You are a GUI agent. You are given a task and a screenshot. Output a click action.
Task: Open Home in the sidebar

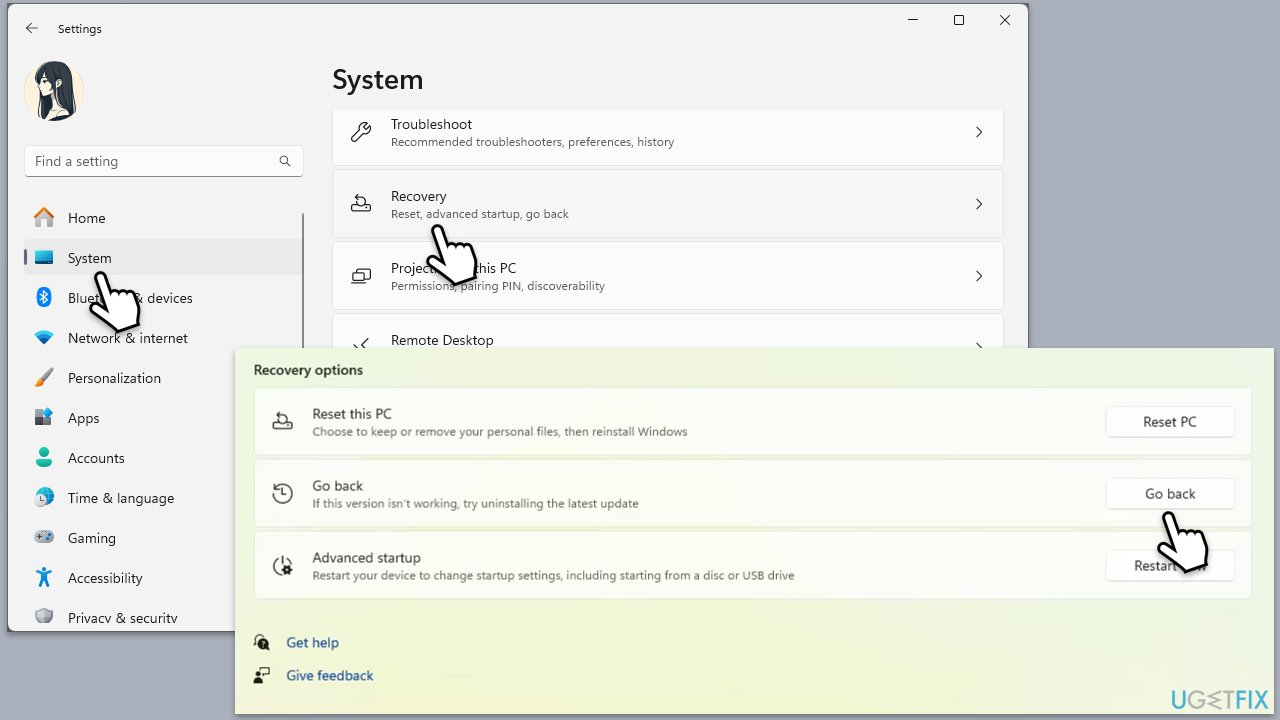coord(164,218)
